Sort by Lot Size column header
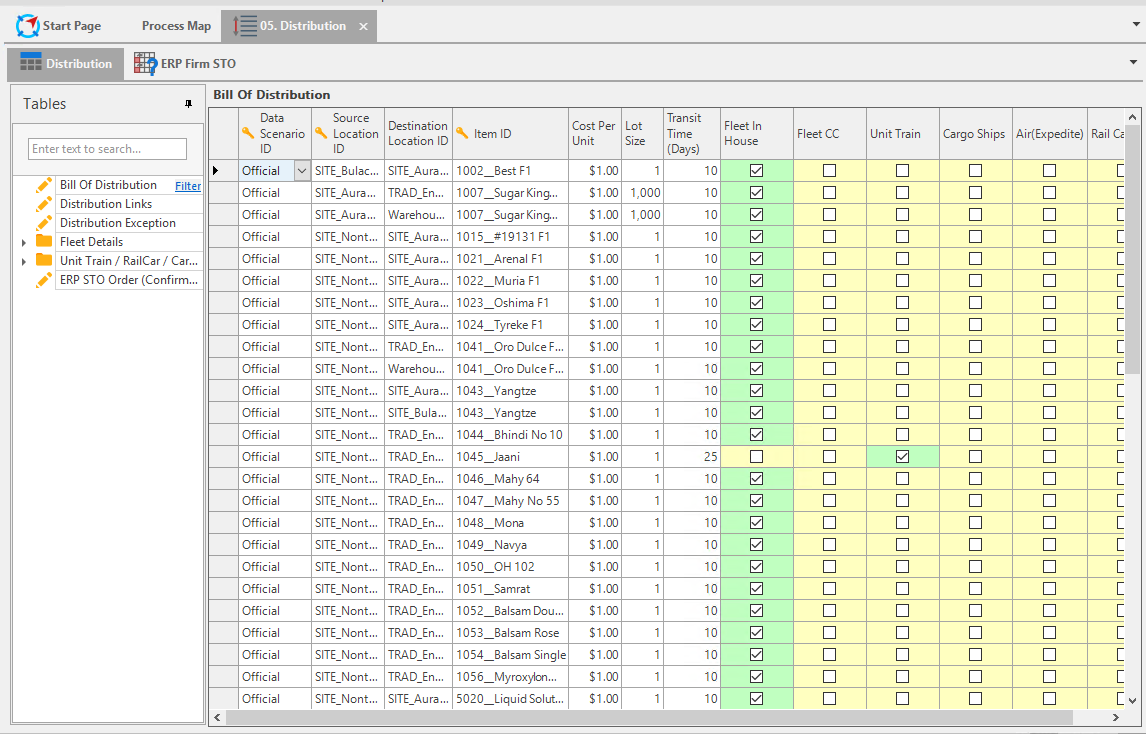 (x=642, y=133)
